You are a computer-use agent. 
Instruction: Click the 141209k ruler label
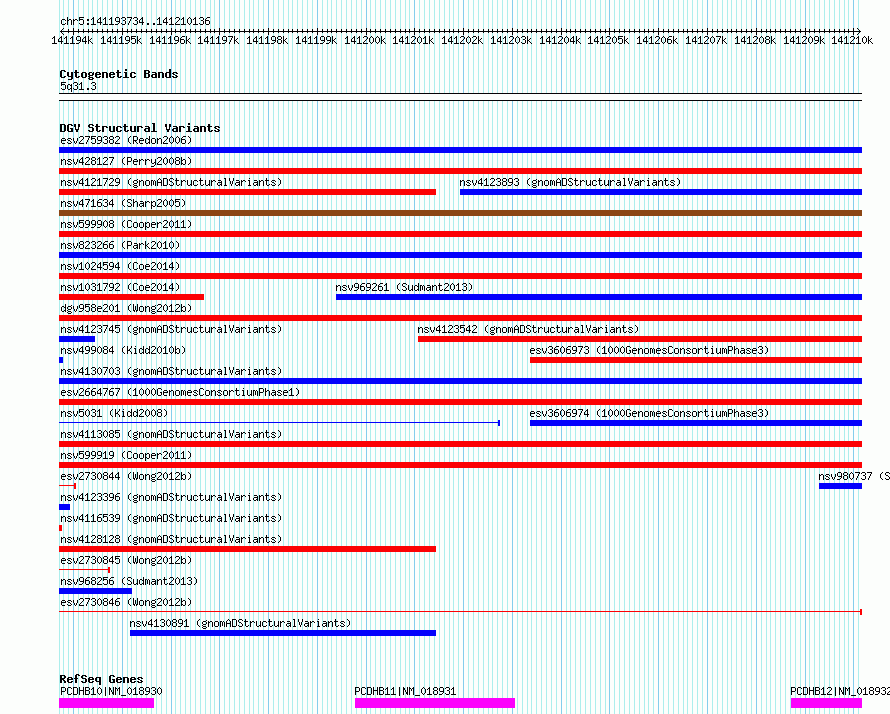[x=804, y=40]
